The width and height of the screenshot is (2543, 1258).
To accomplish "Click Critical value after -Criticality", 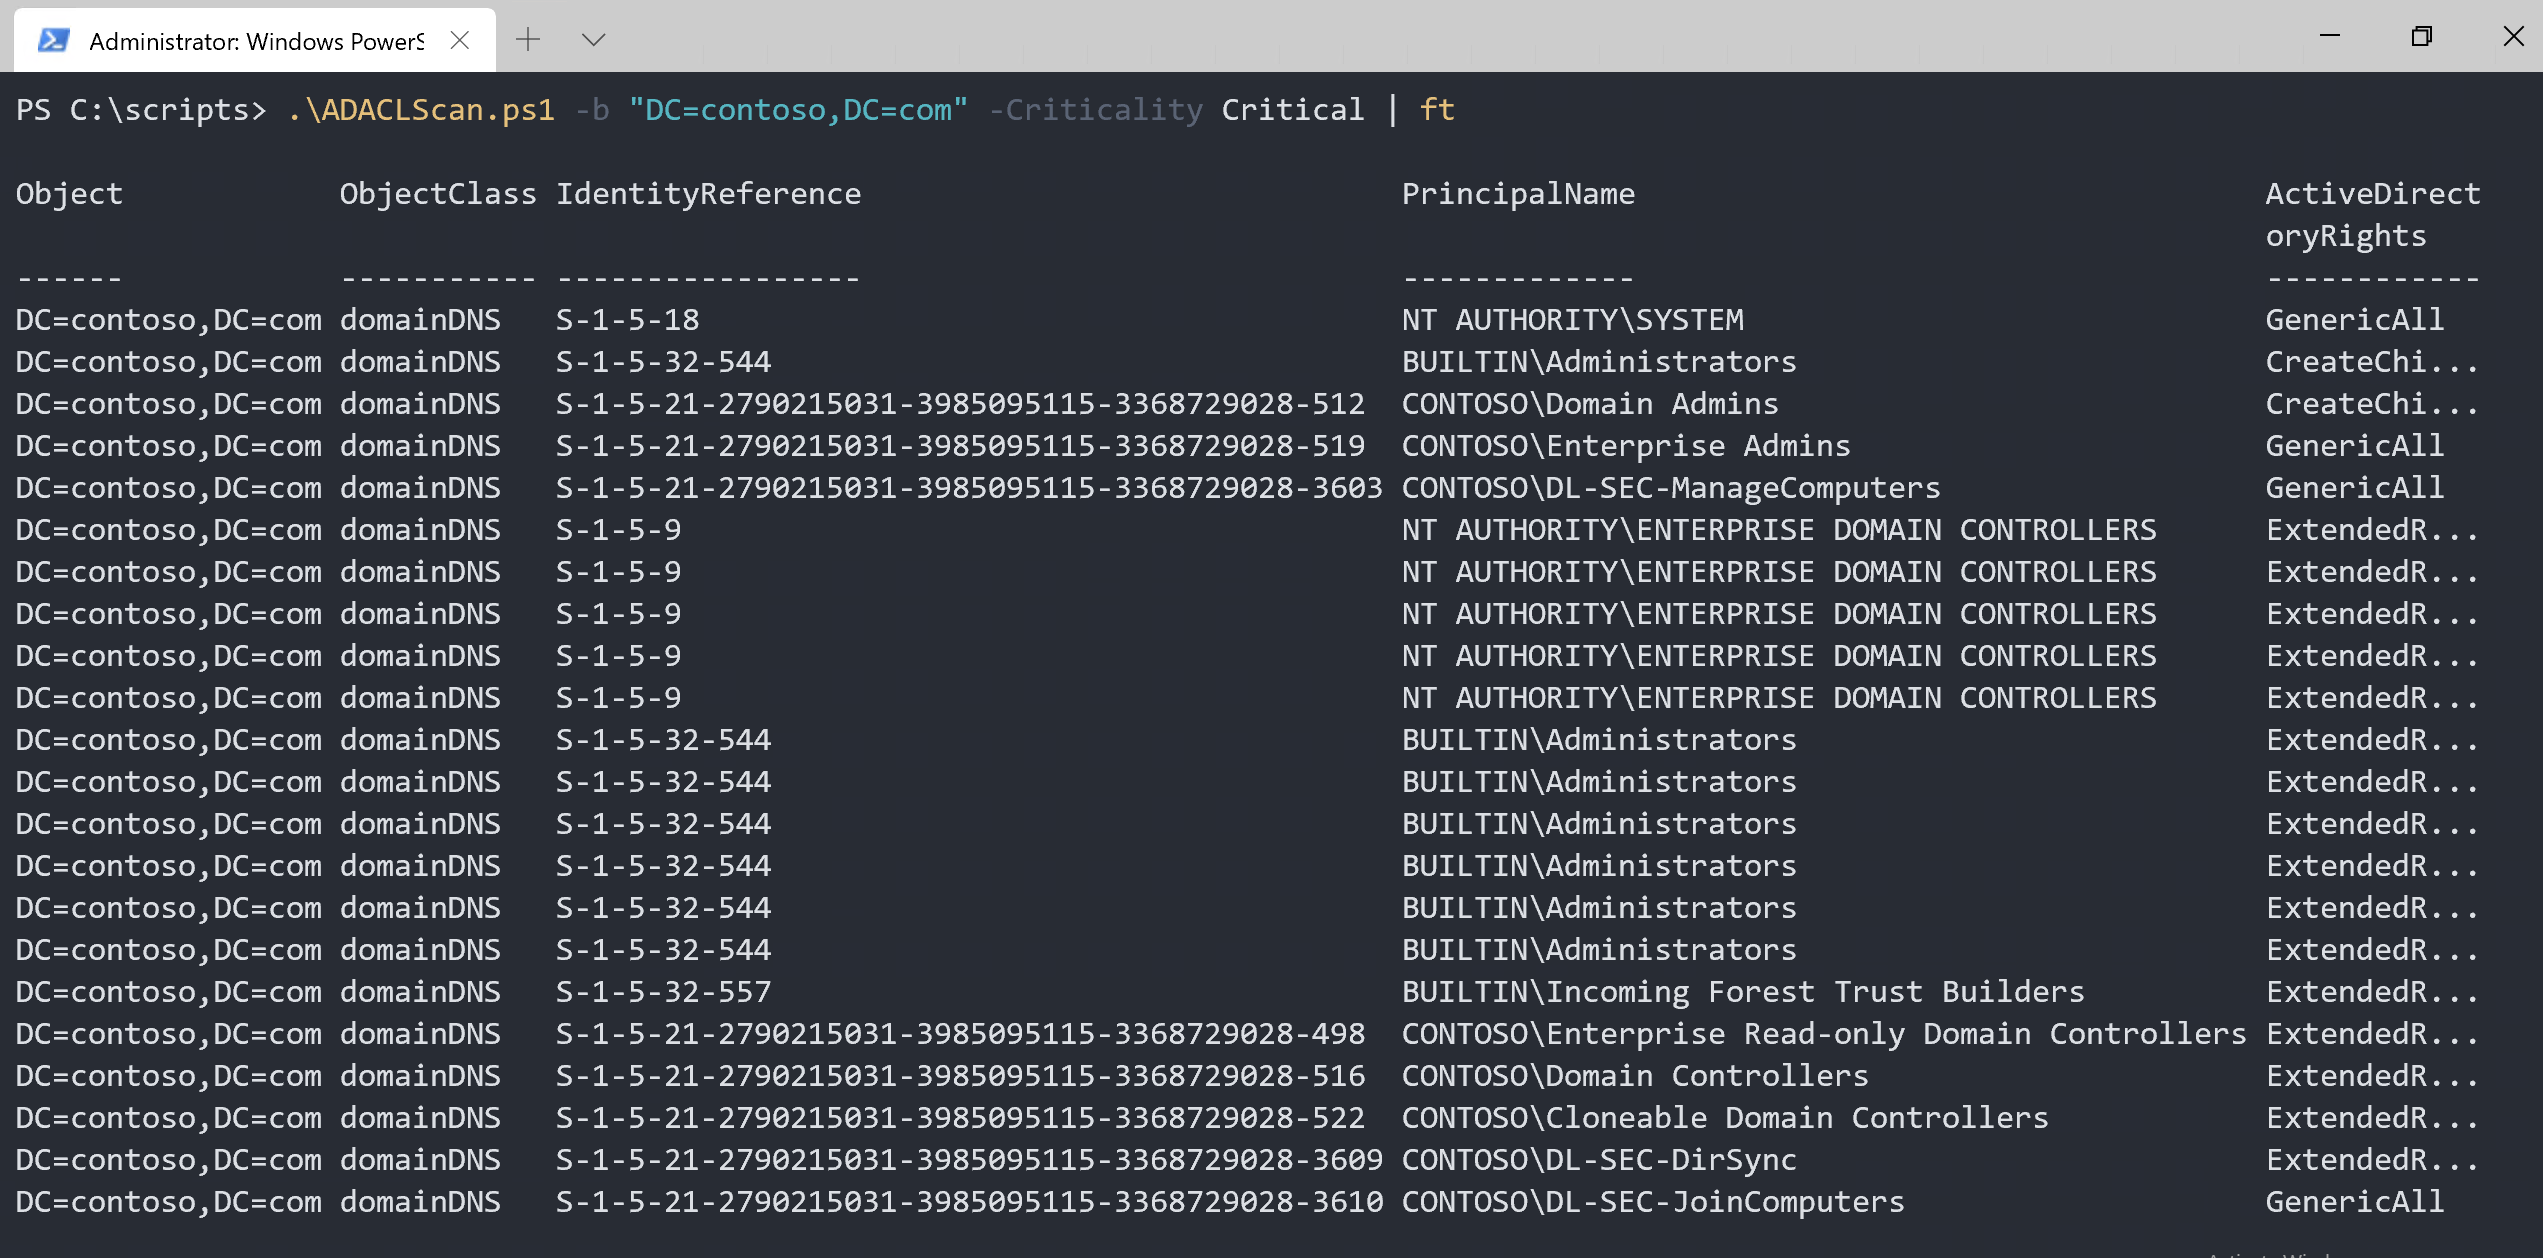I will tap(1293, 109).
